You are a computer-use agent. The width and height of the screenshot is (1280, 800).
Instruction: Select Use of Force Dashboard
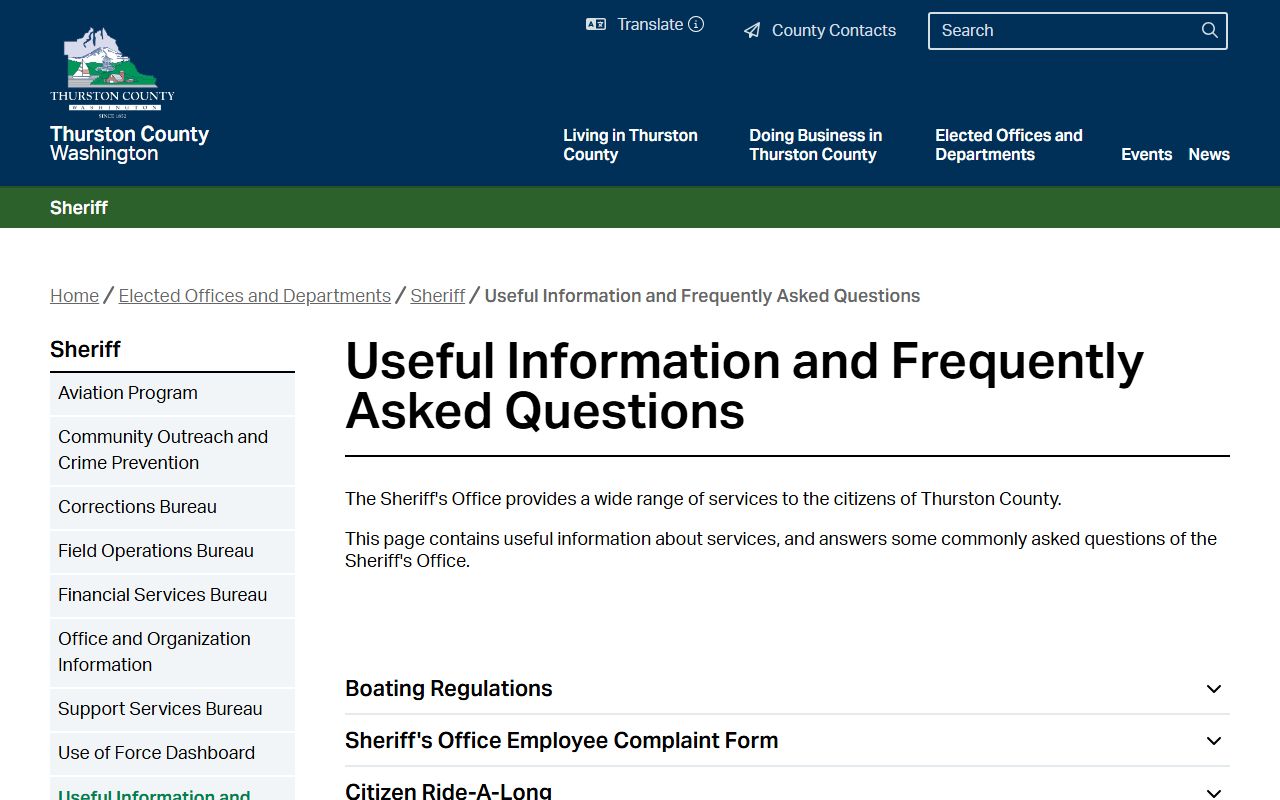(172, 753)
